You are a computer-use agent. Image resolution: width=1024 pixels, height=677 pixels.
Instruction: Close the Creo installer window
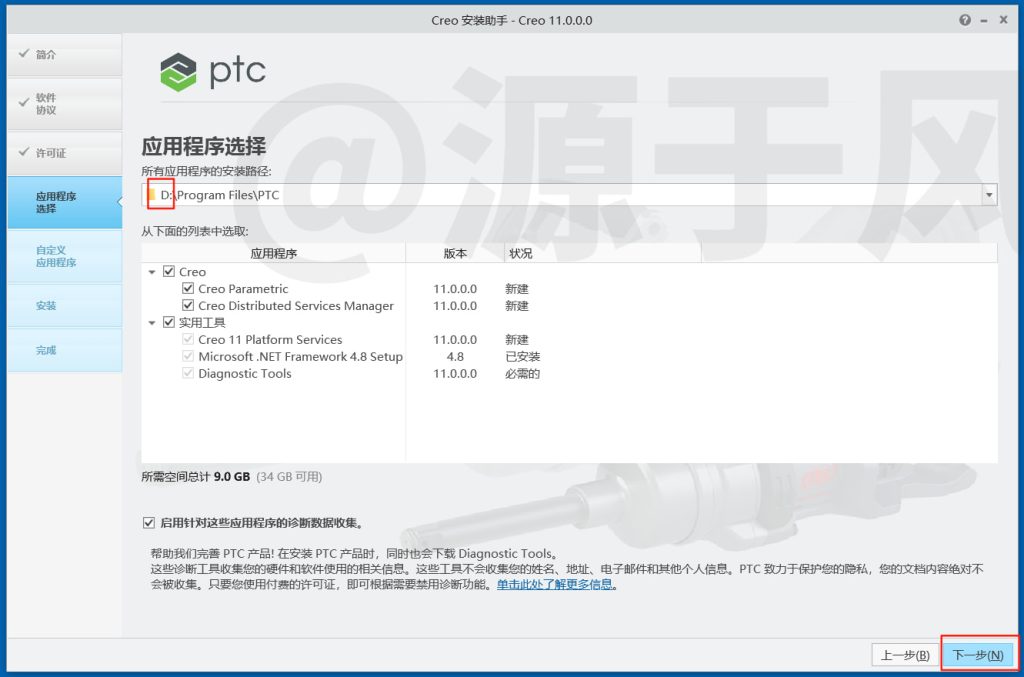point(1003,20)
